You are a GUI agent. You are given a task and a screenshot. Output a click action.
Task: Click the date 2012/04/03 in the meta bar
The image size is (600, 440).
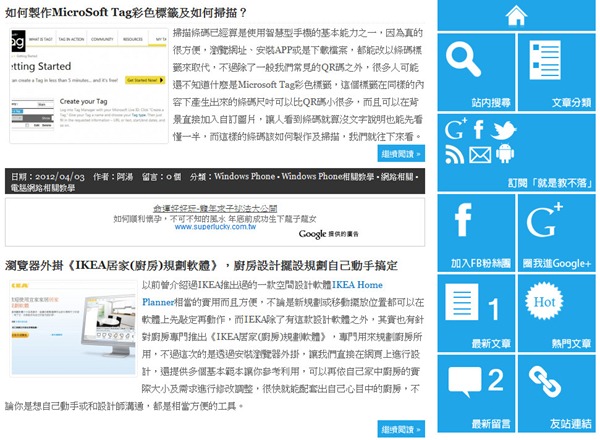60,177
